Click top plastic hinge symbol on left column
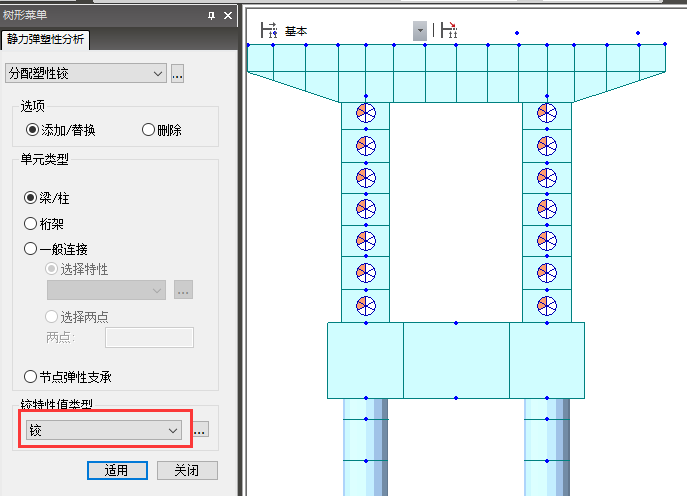687x496 pixels. point(366,114)
